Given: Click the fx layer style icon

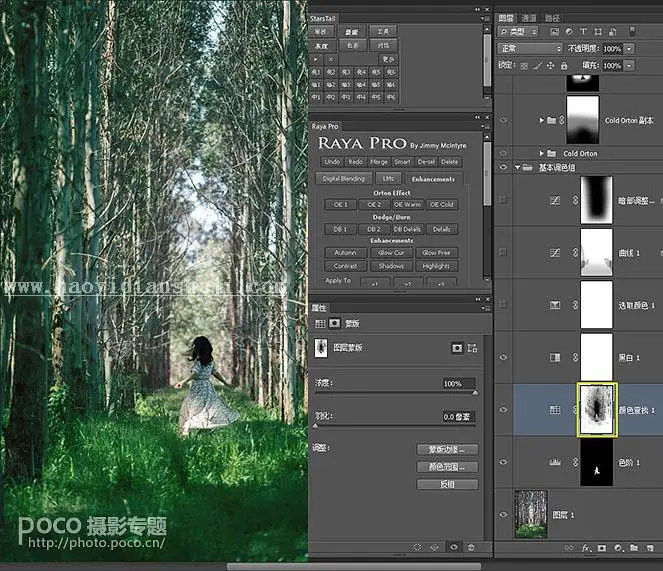Looking at the screenshot, I should tap(586, 548).
